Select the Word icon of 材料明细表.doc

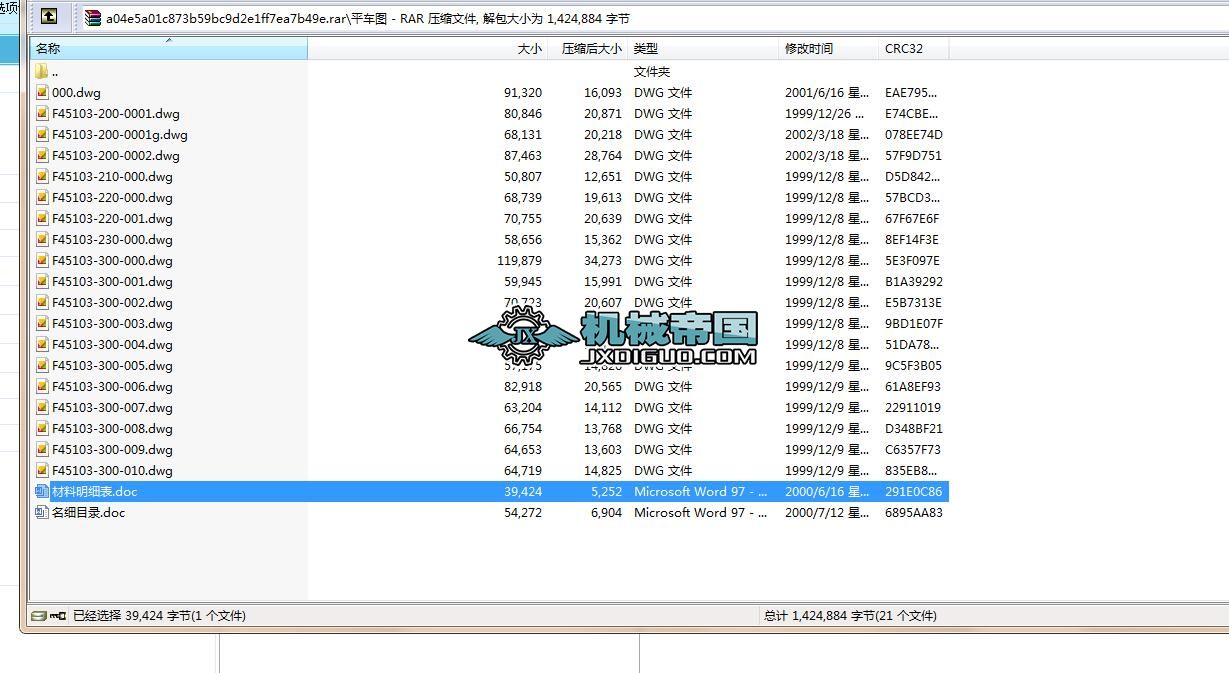[42, 491]
